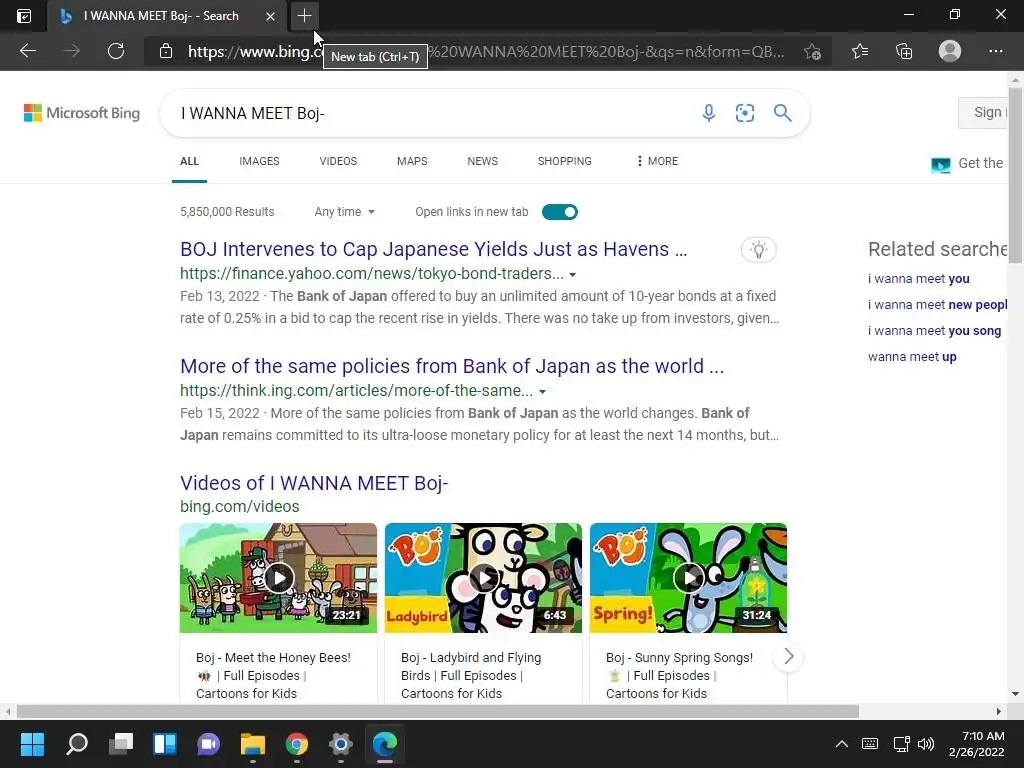The width and height of the screenshot is (1024, 768).
Task: Search using voice microphone icon
Action: click(x=709, y=113)
